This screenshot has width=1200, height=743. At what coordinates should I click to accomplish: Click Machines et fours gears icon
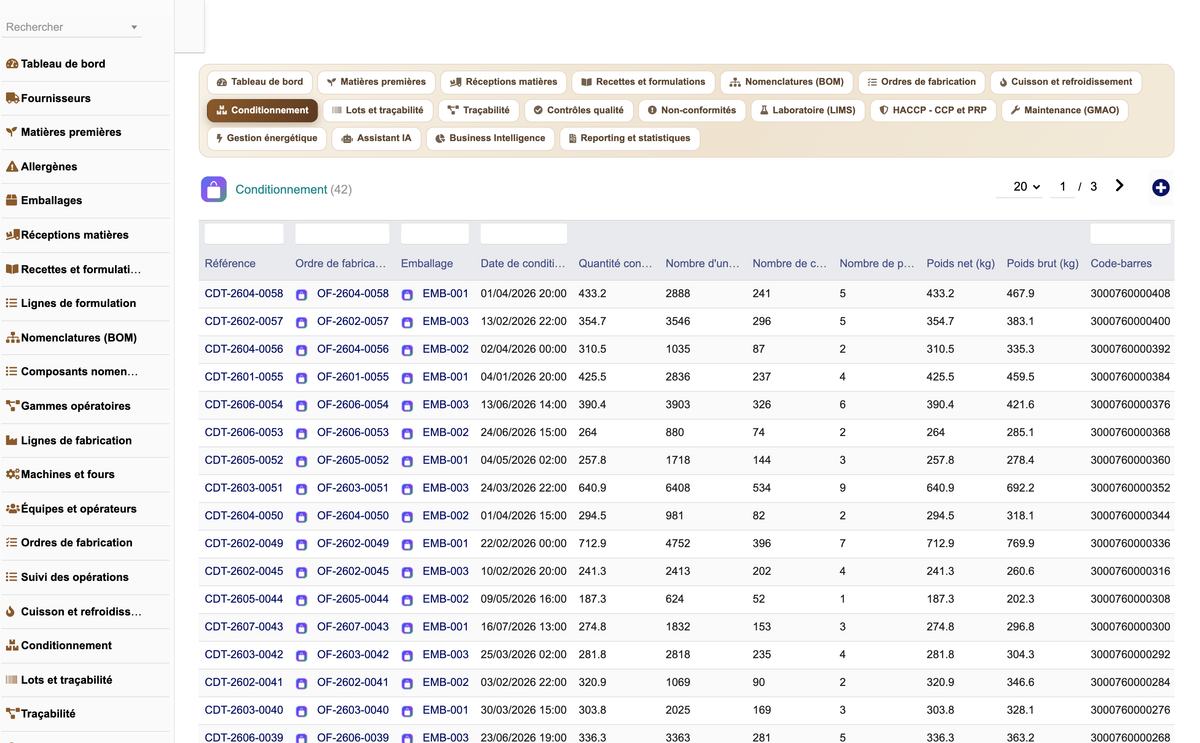click(x=12, y=474)
